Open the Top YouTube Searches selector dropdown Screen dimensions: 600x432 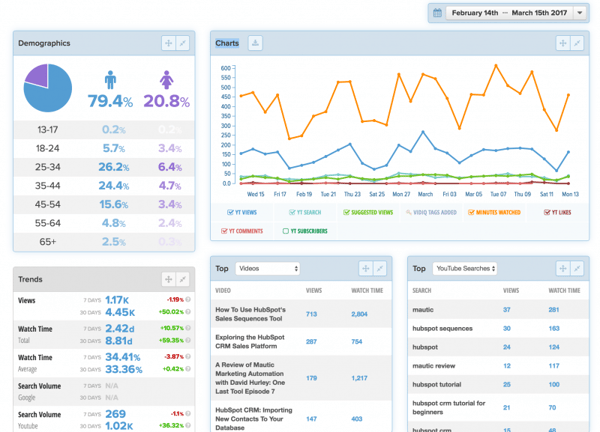[x=465, y=269]
